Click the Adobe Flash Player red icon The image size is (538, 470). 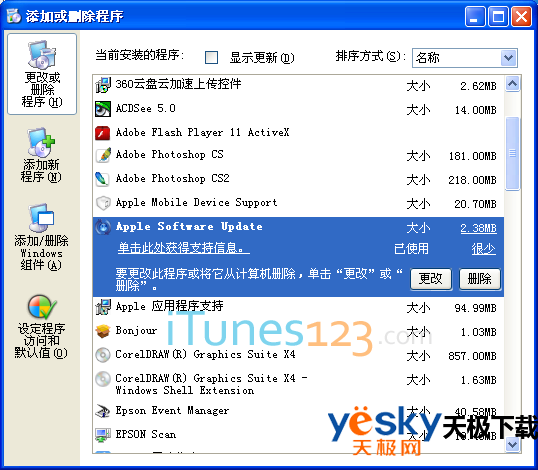coord(103,133)
